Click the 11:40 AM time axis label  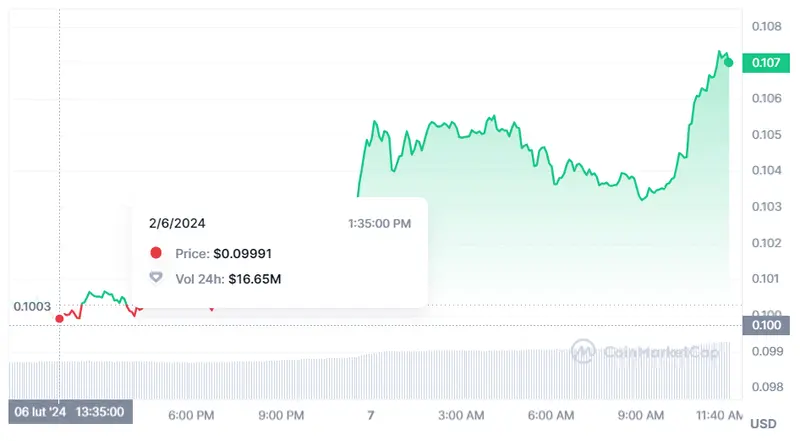719,415
